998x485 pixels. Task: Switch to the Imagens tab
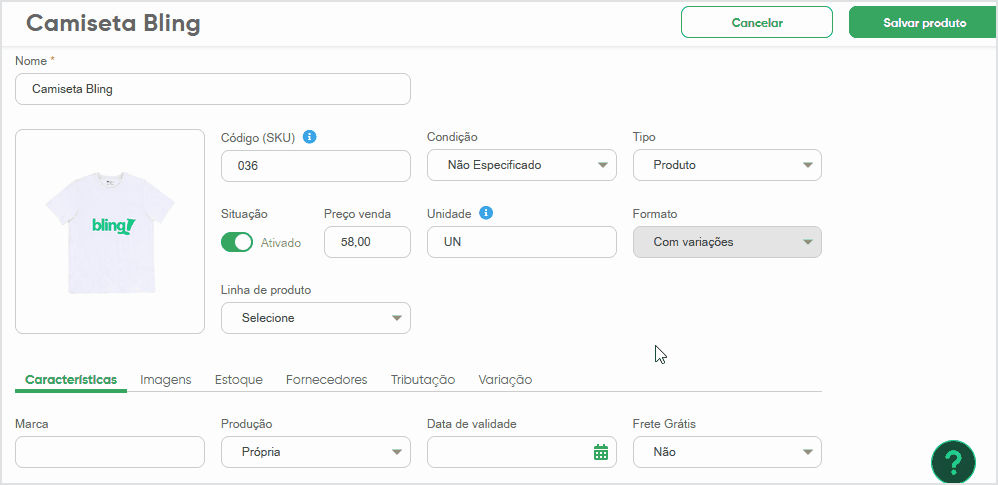165,380
